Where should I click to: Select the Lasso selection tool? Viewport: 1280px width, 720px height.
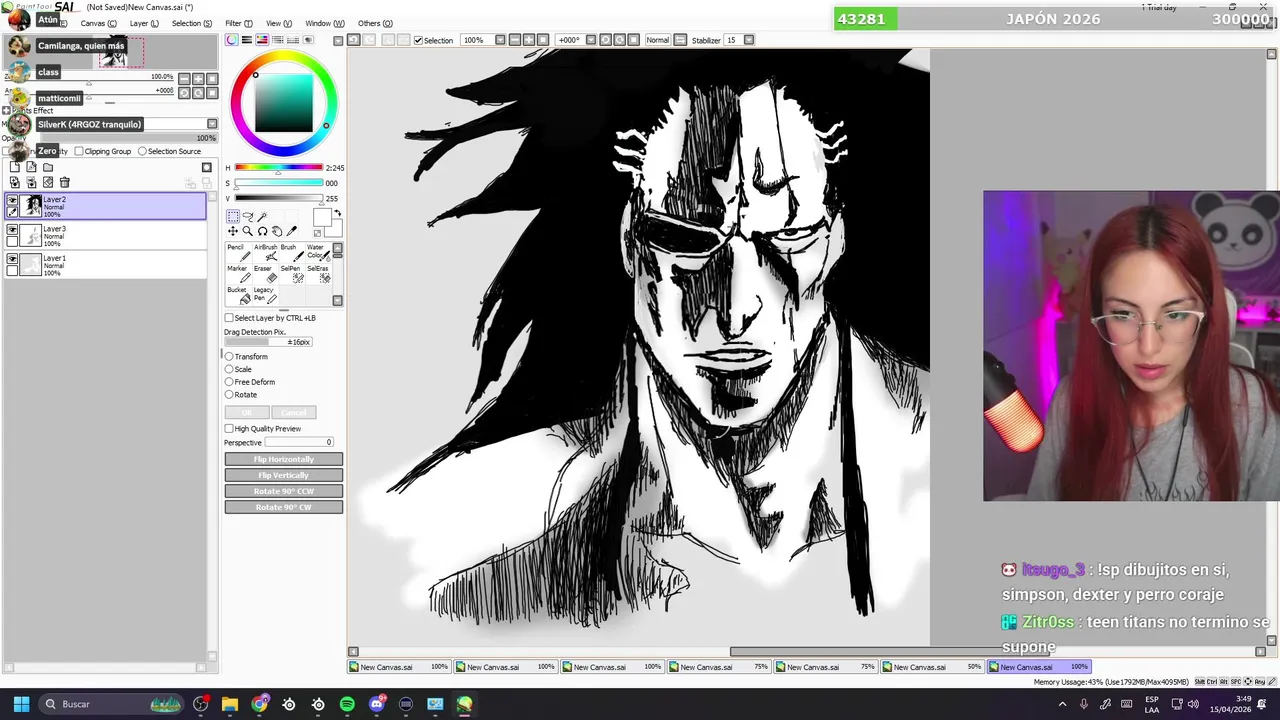[x=248, y=216]
